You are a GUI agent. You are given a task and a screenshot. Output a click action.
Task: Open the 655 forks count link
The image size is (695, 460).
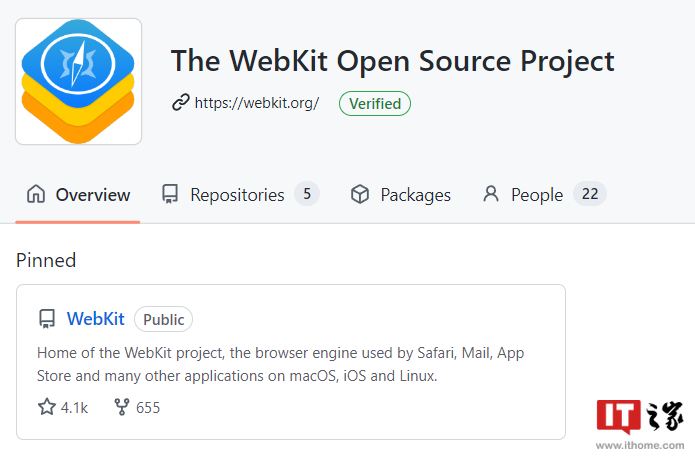(147, 407)
